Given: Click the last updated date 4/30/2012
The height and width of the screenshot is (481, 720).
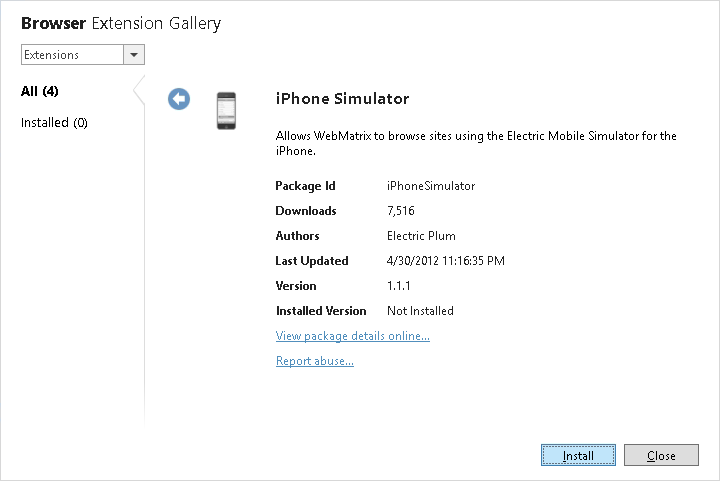Looking at the screenshot, I should point(445,261).
